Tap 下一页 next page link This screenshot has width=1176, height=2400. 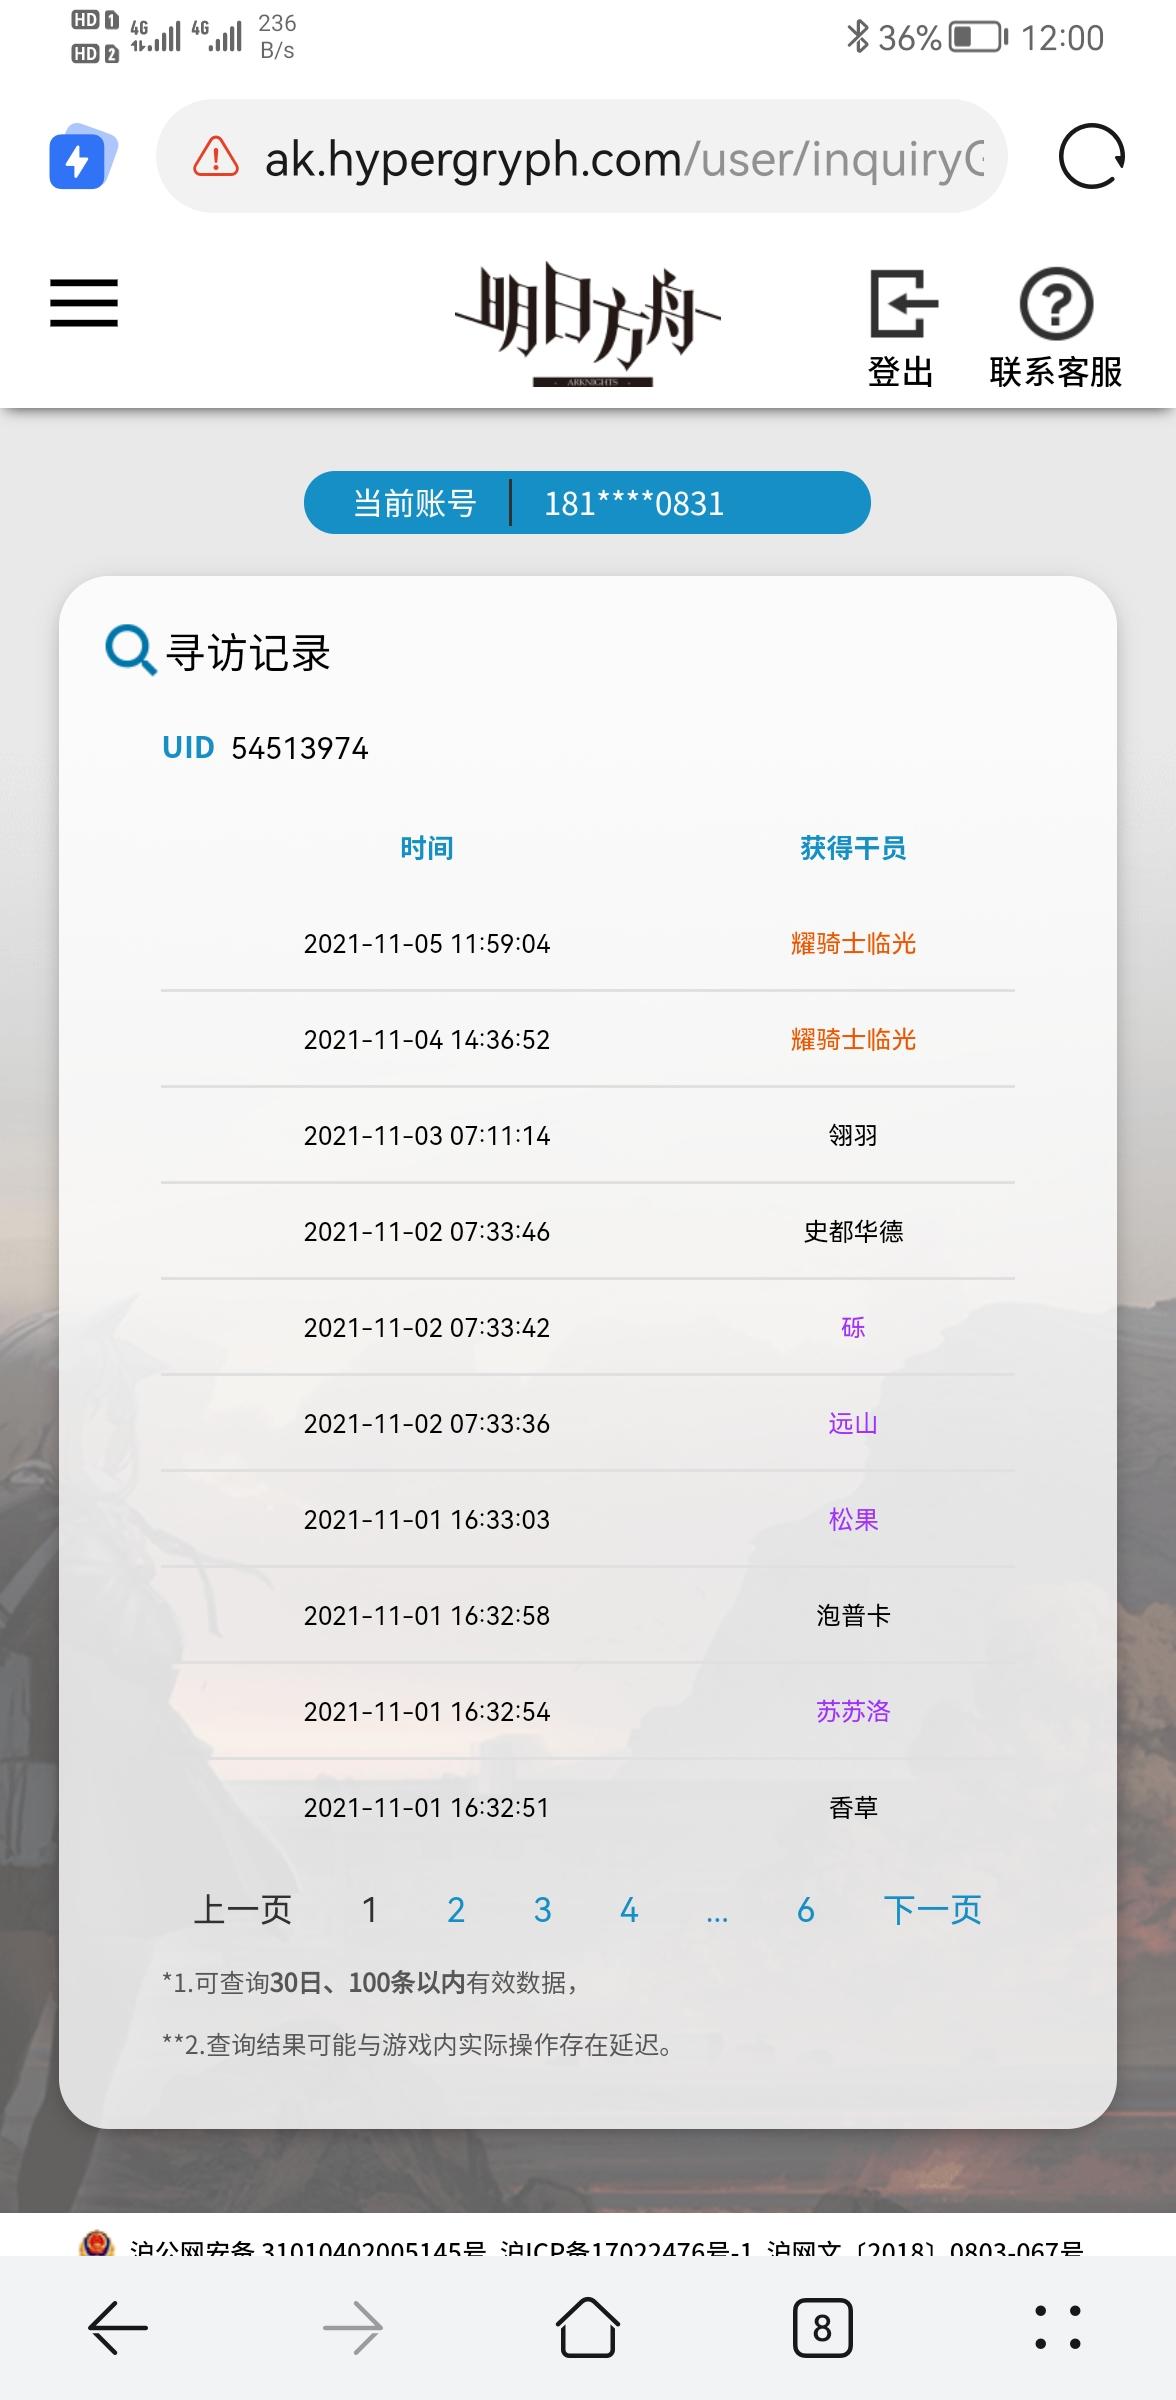point(932,1910)
